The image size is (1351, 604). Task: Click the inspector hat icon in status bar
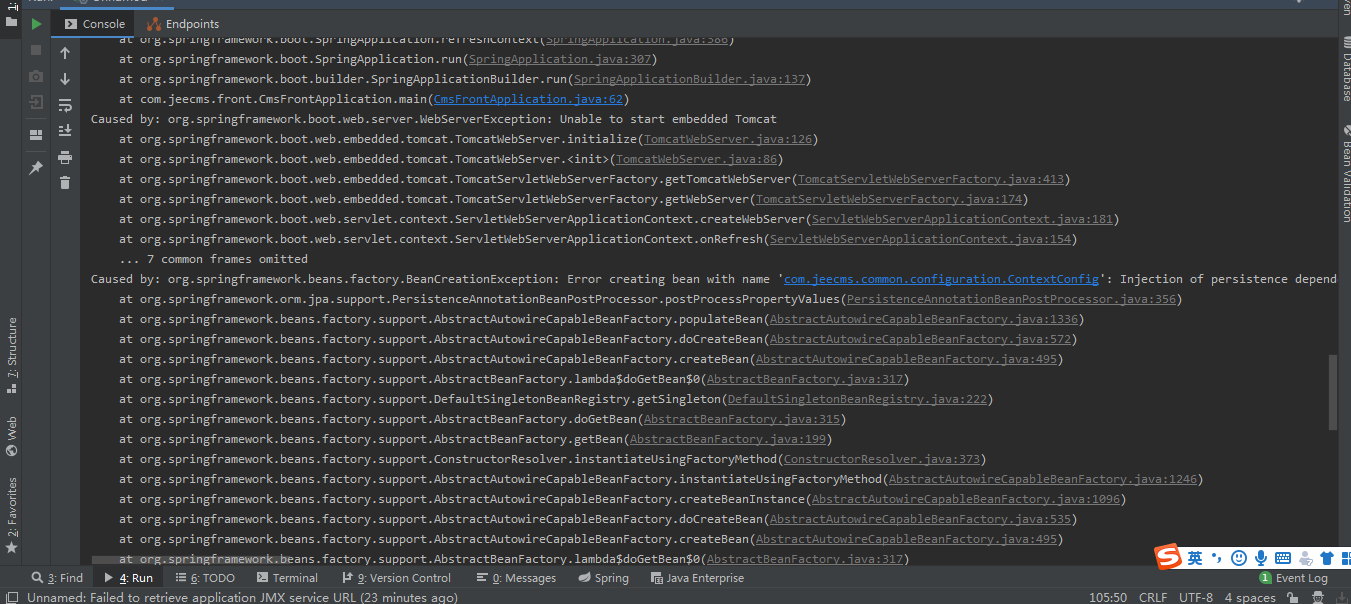click(1316, 597)
